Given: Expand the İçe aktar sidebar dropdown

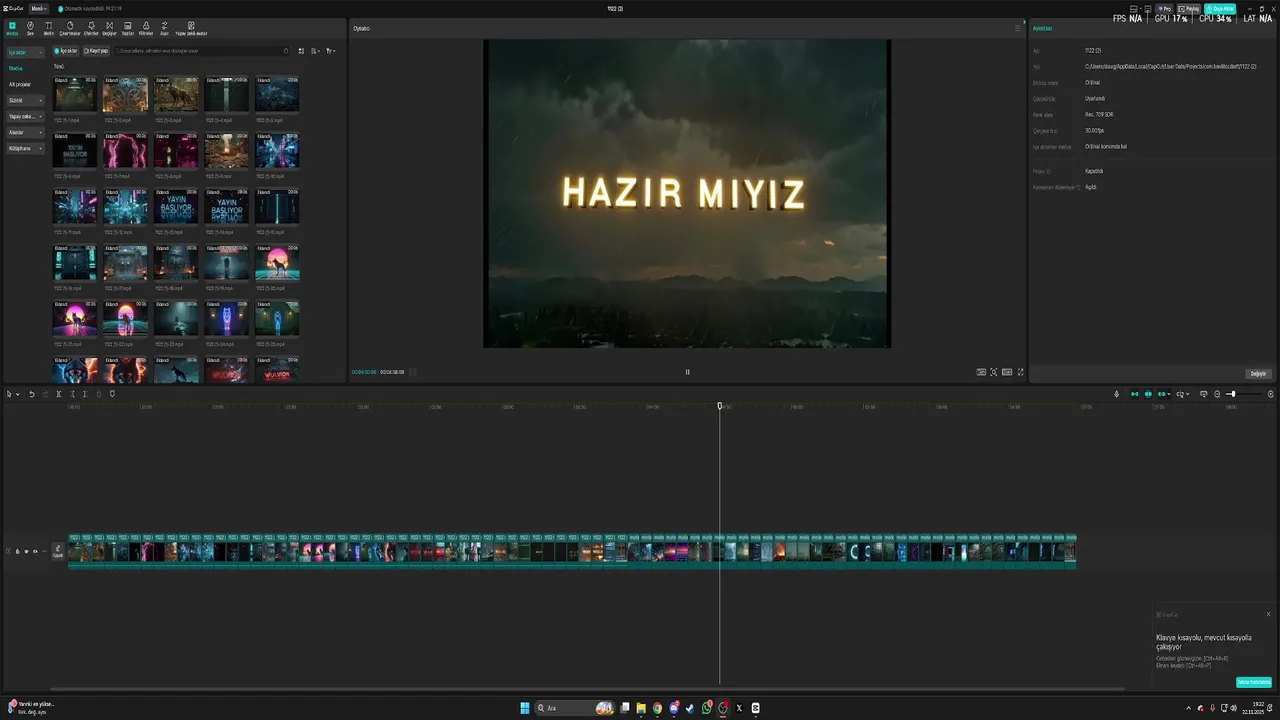Looking at the screenshot, I should [x=25, y=52].
